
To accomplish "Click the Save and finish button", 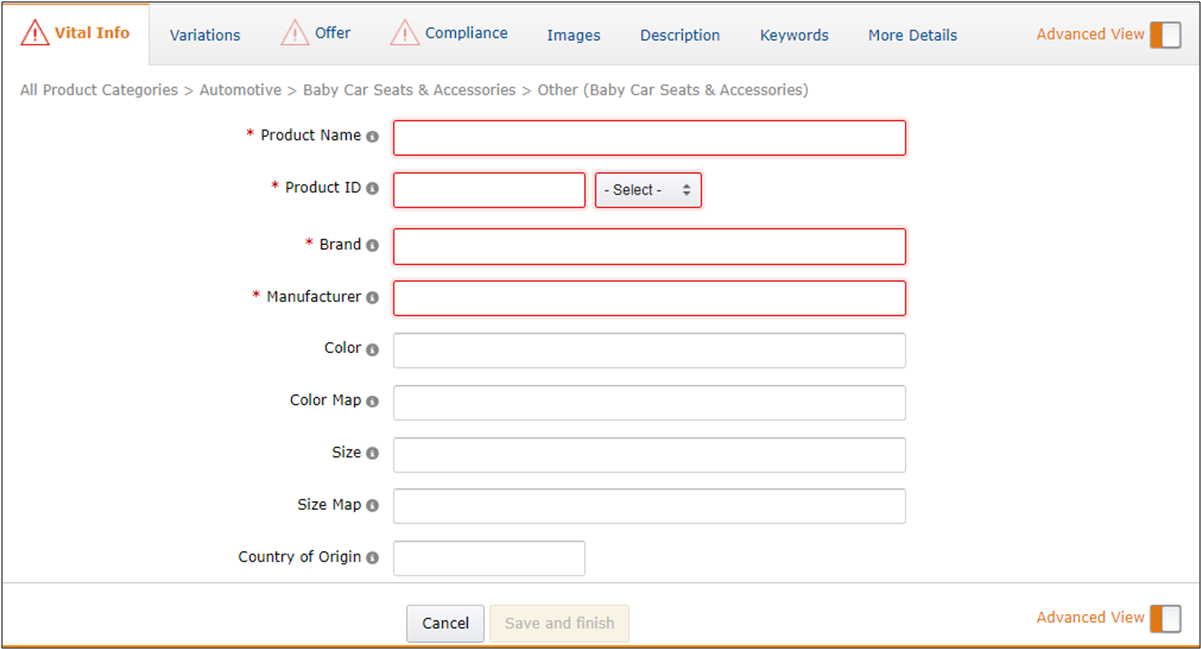I will point(559,623).
